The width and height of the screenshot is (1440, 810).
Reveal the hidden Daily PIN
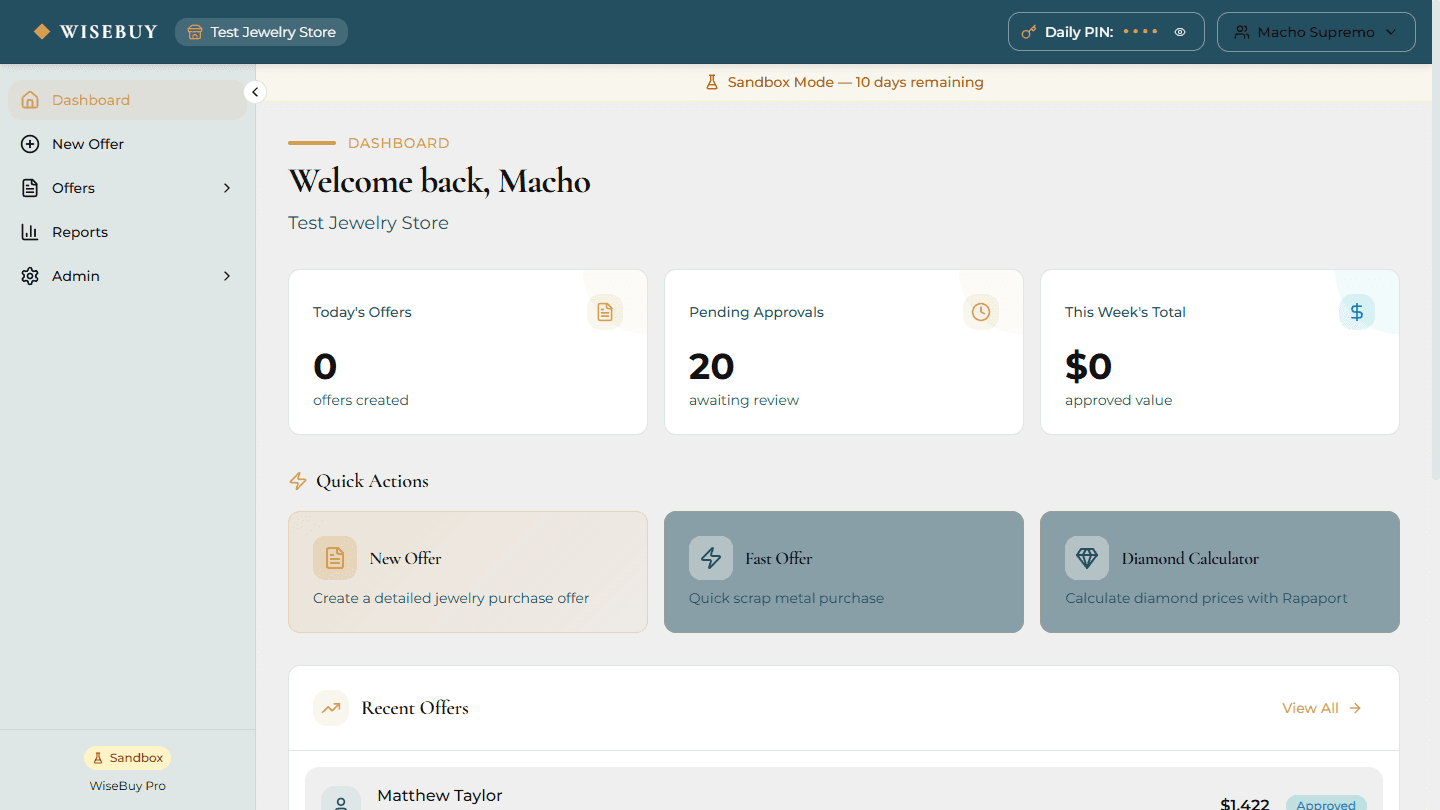[1179, 31]
